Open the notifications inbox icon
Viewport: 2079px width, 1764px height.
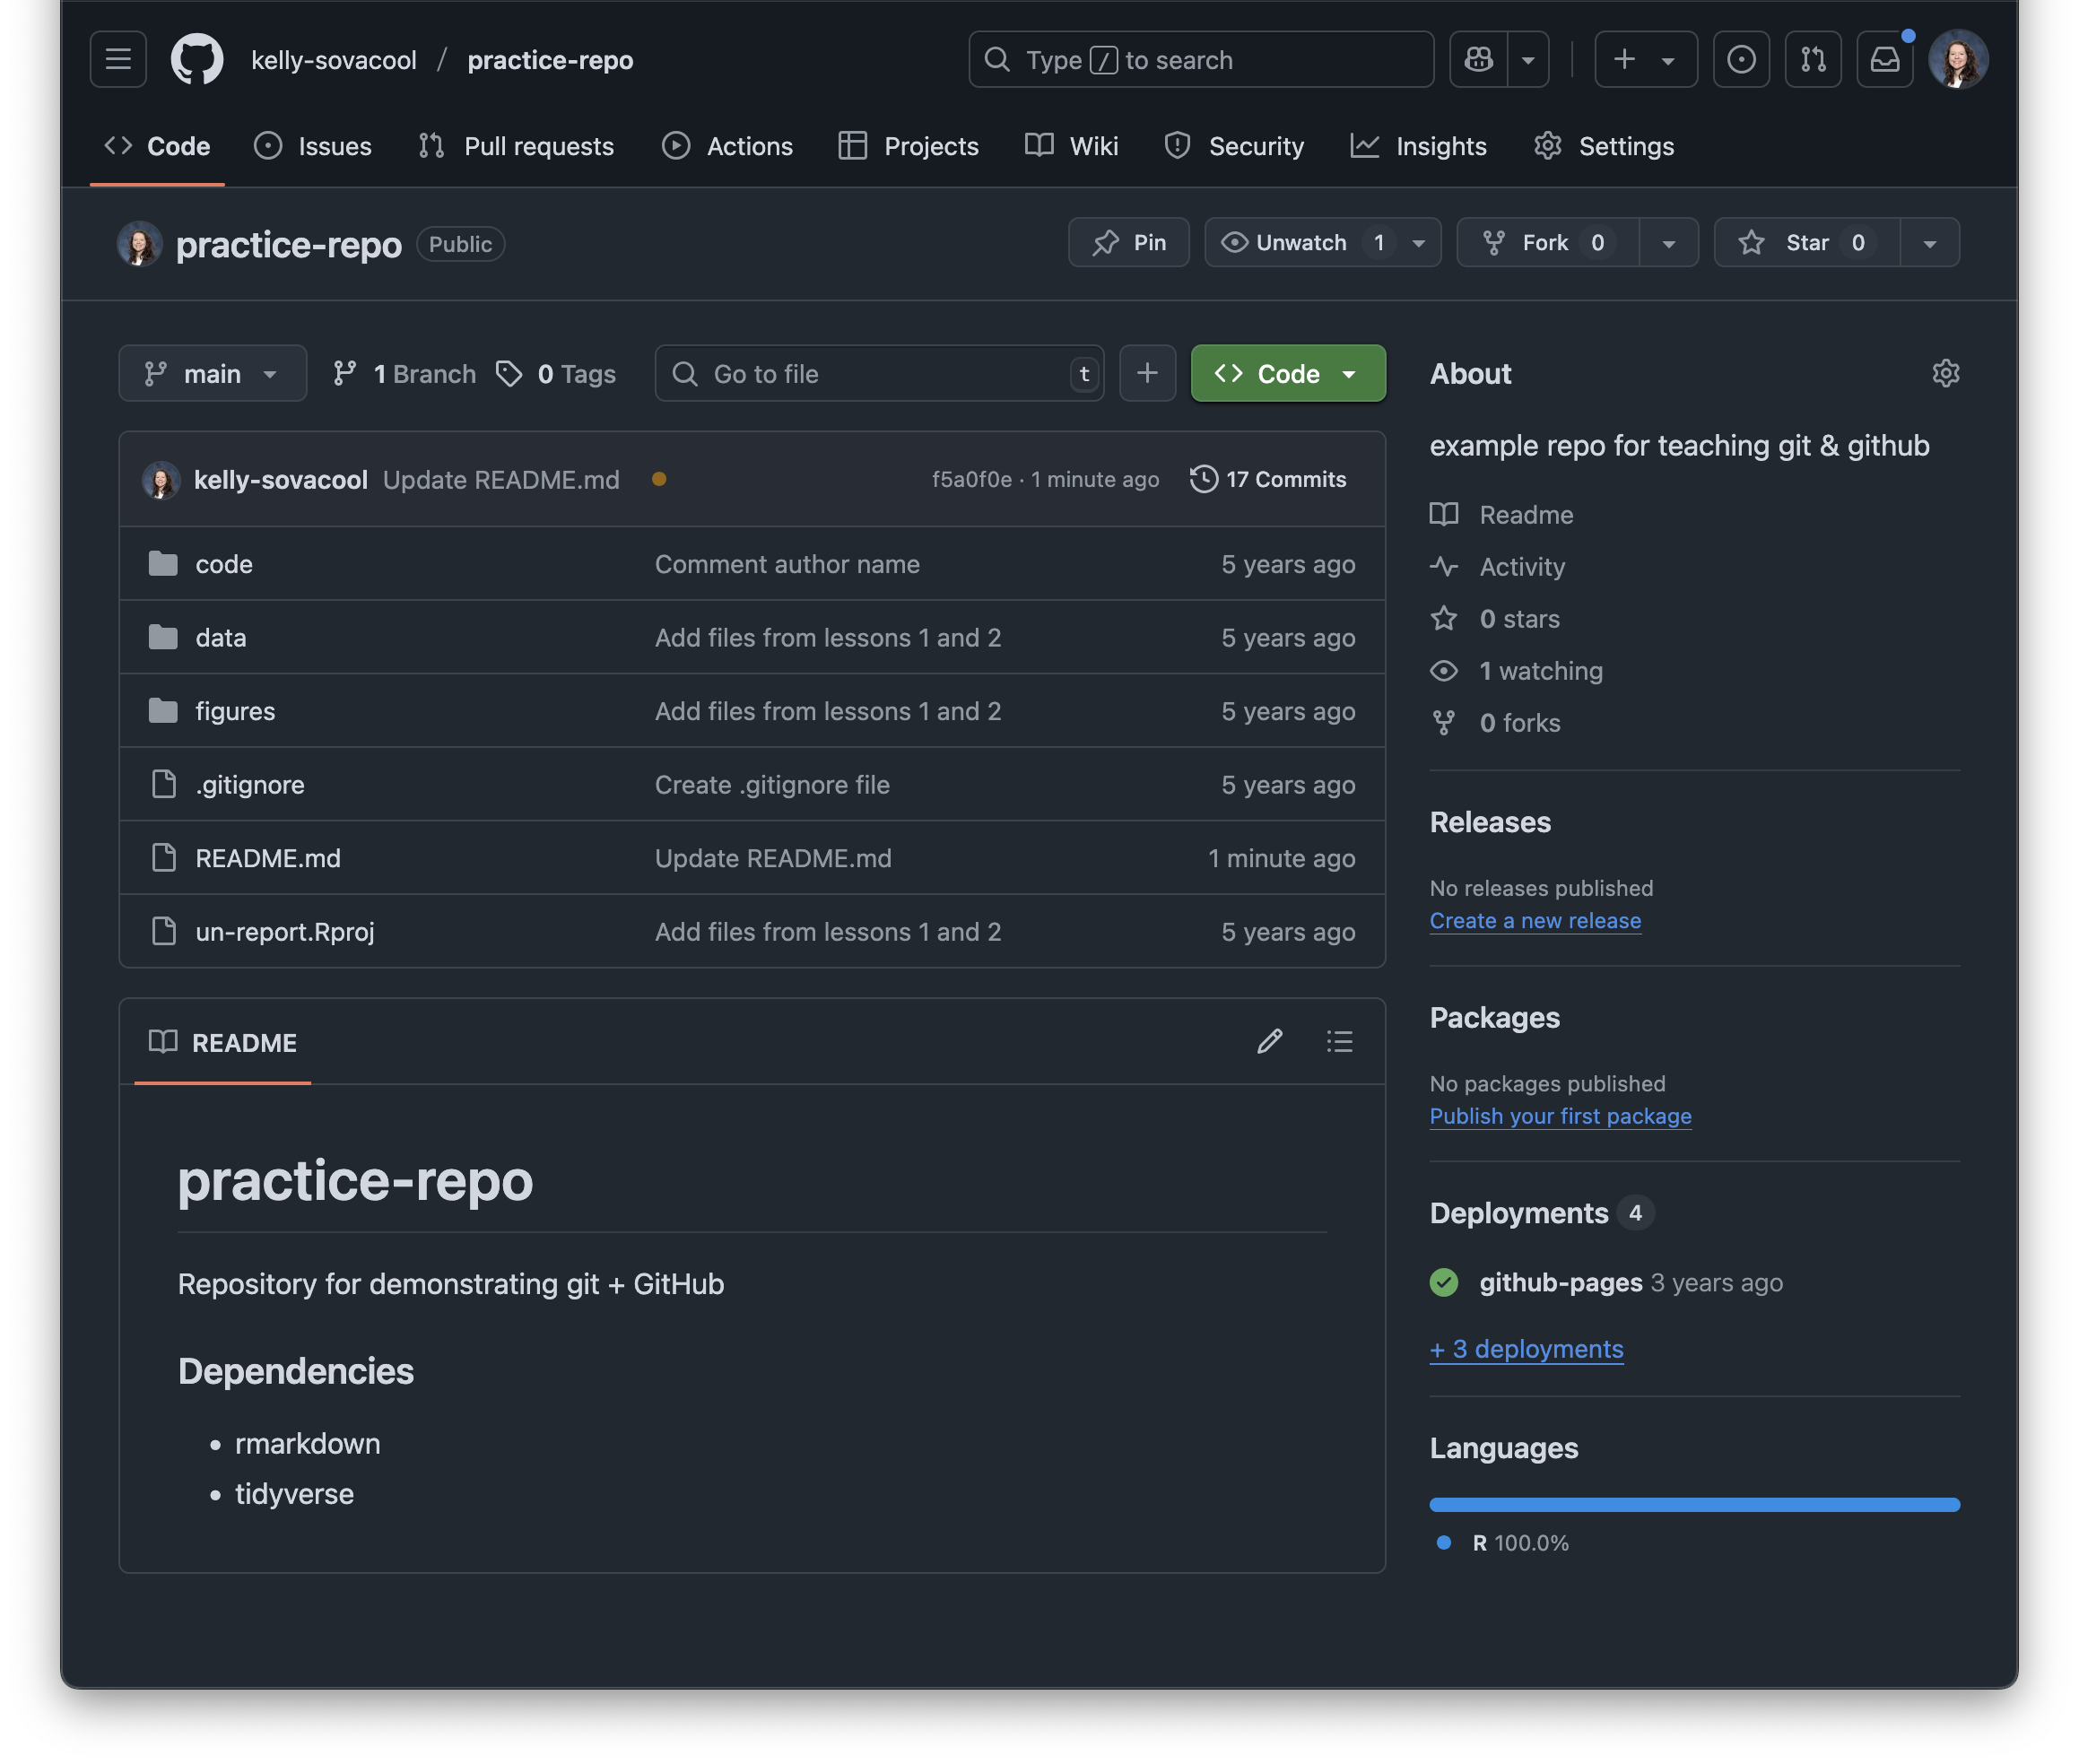click(1884, 60)
